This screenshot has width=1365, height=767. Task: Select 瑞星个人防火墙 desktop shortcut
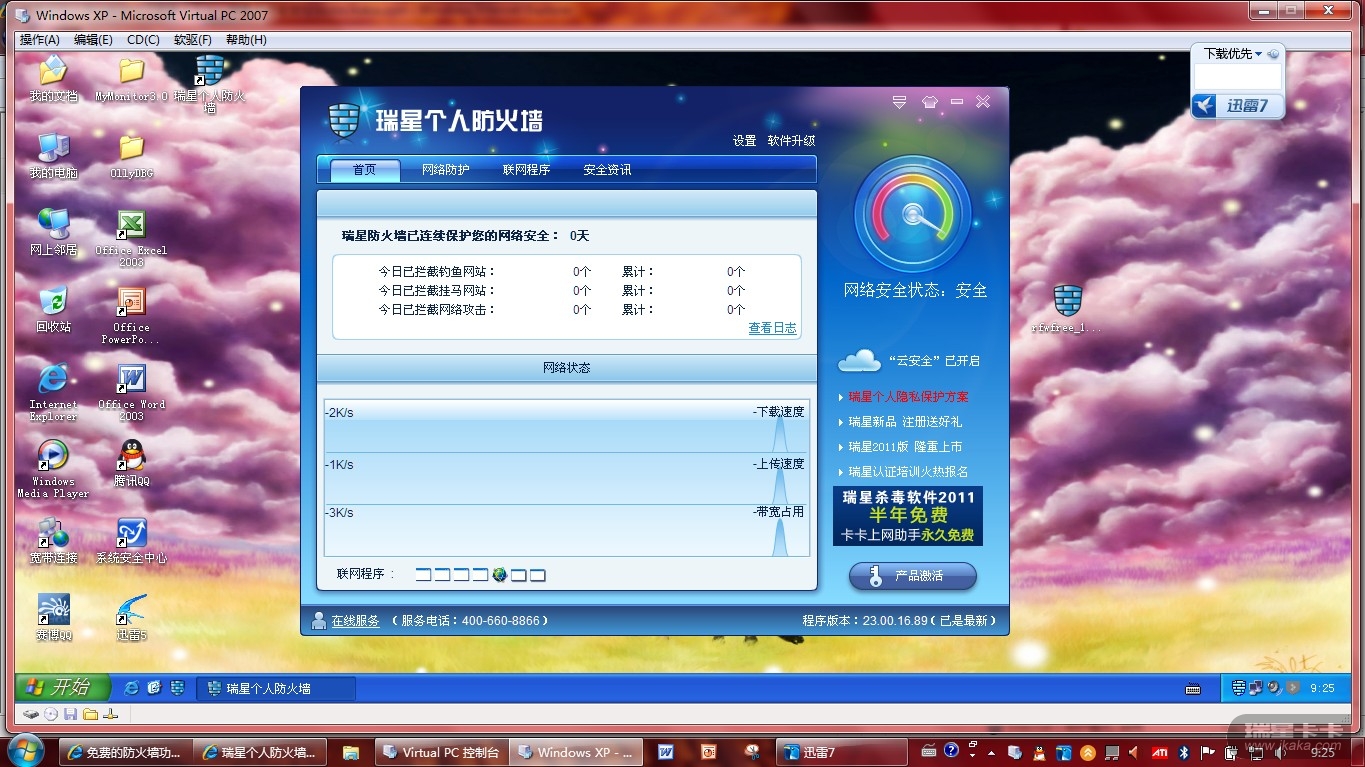coord(209,83)
